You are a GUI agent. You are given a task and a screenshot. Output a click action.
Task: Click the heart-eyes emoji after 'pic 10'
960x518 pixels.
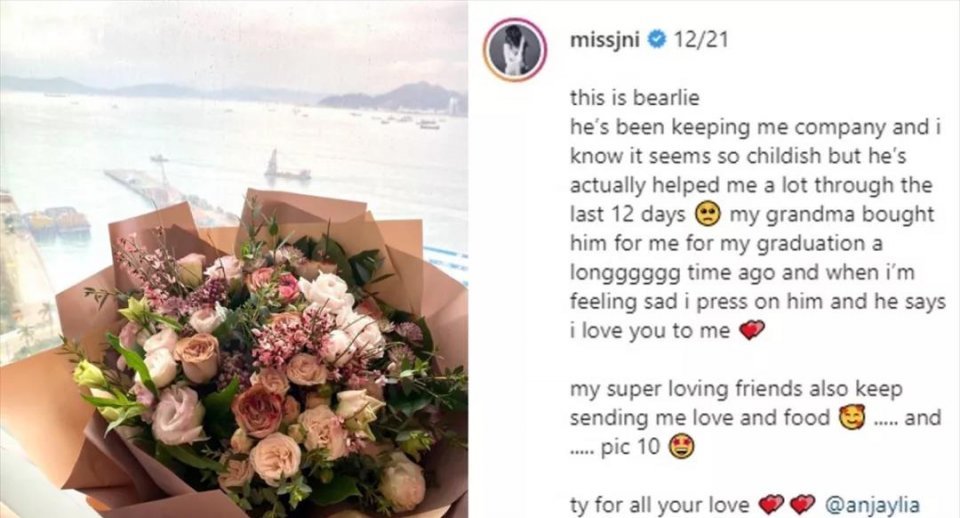click(x=681, y=448)
